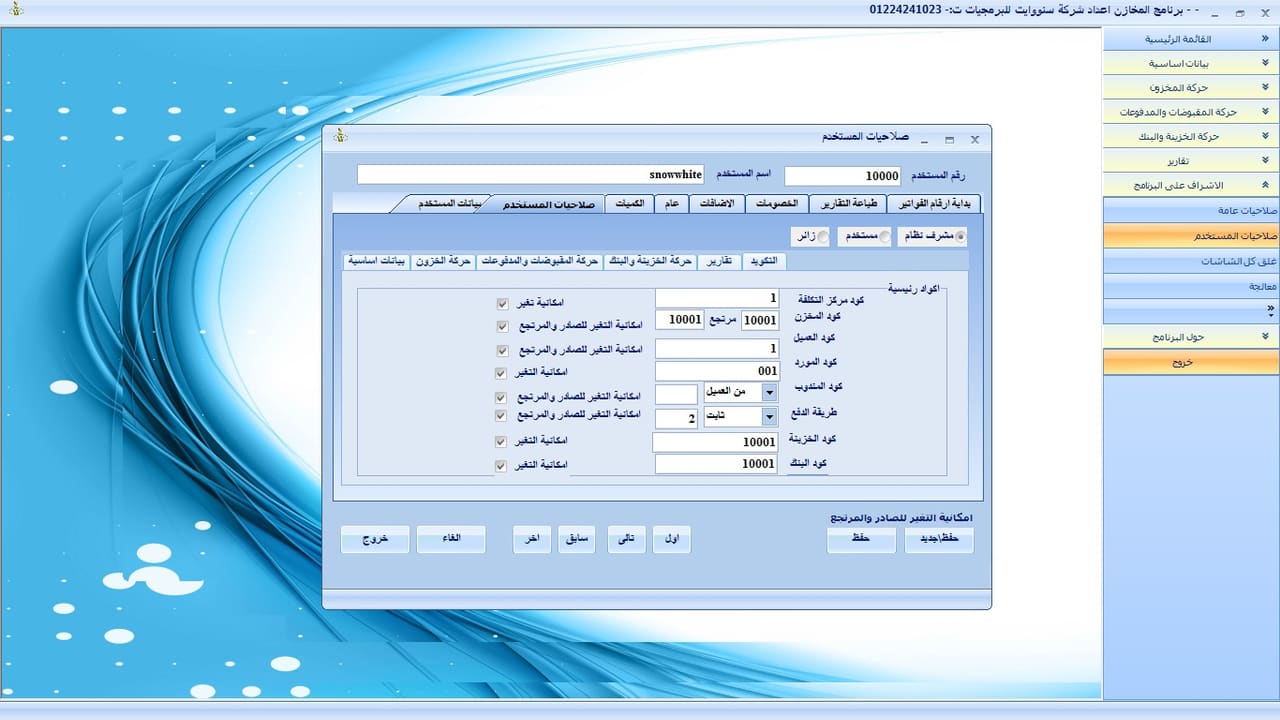This screenshot has width=1280, height=720.
Task: Expand the بيانات اساسية sidebar section
Action: (x=1266, y=63)
